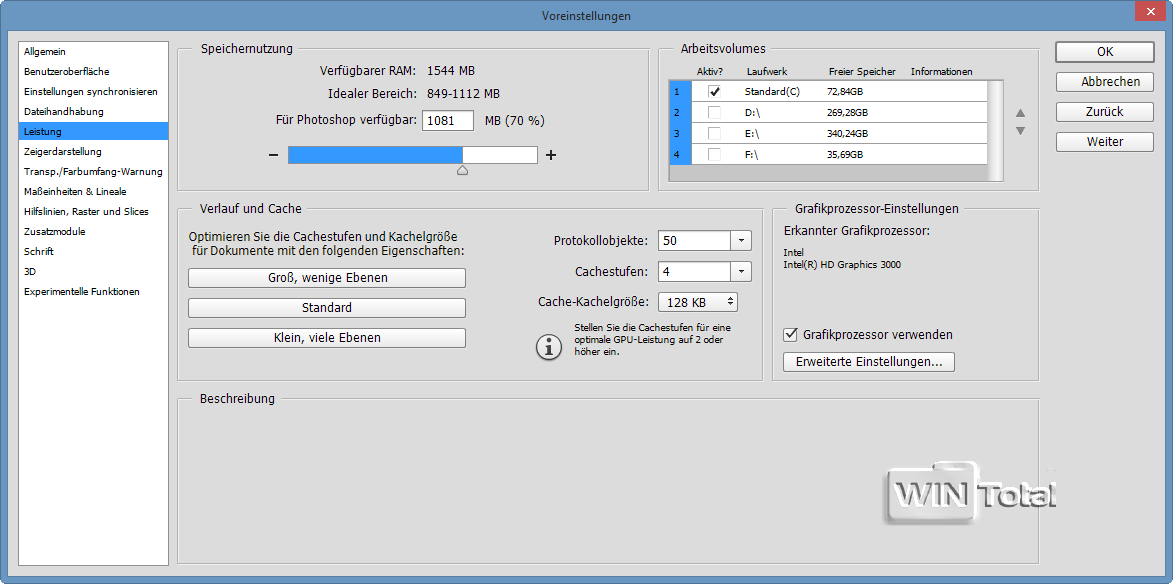Open the Protokollobjekte dropdown
The width and height of the screenshot is (1173, 584).
click(x=740, y=241)
